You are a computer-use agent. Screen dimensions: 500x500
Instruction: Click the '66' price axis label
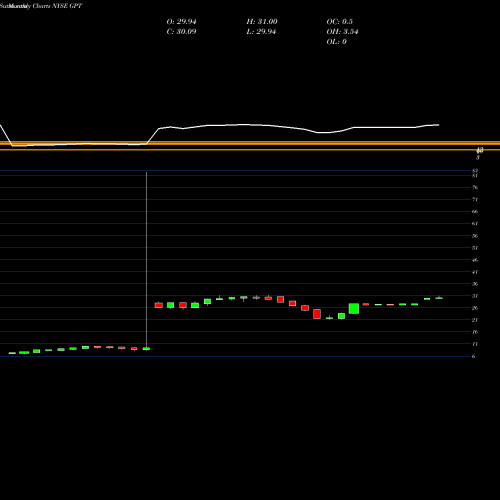click(x=475, y=211)
